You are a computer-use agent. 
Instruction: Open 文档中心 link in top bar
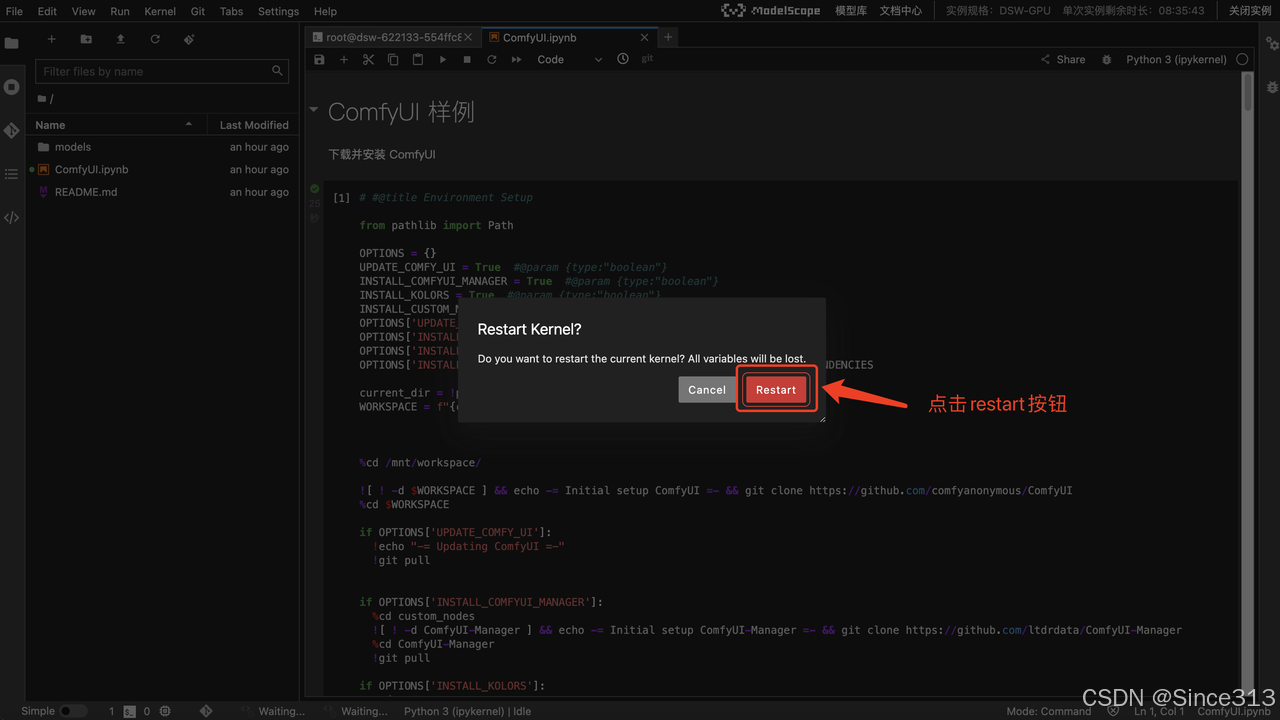tap(901, 10)
